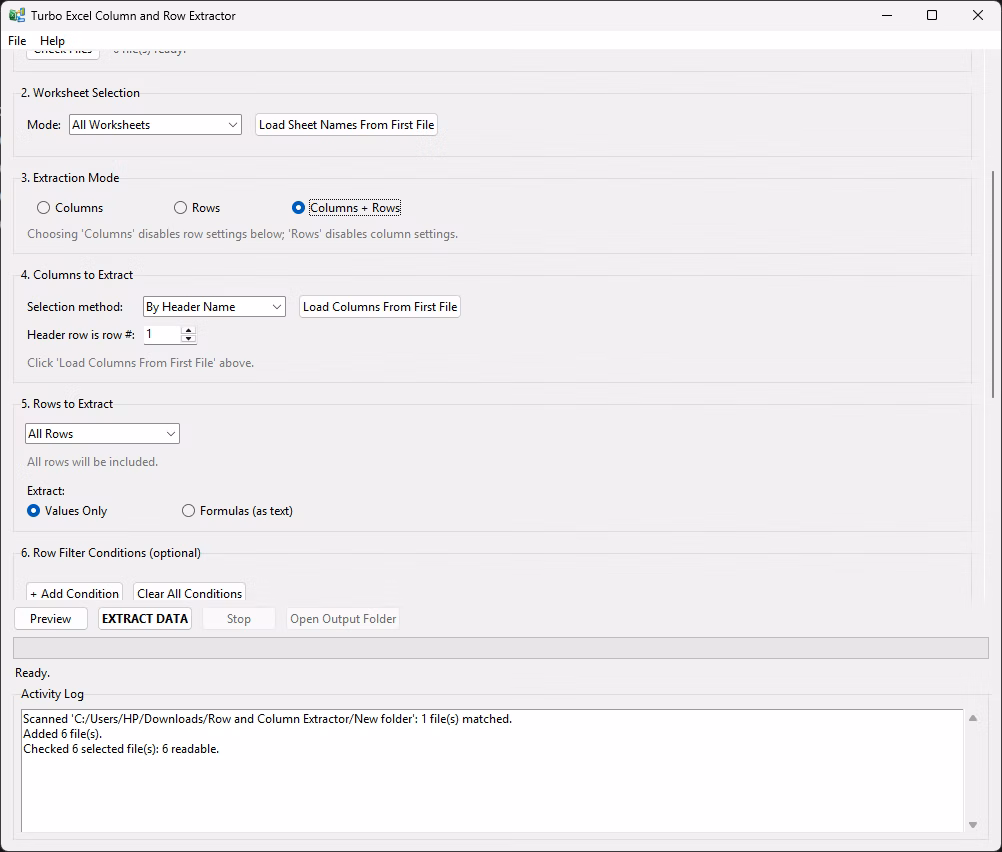Click the extraction progress bar
The image size is (1002, 852).
[500, 648]
